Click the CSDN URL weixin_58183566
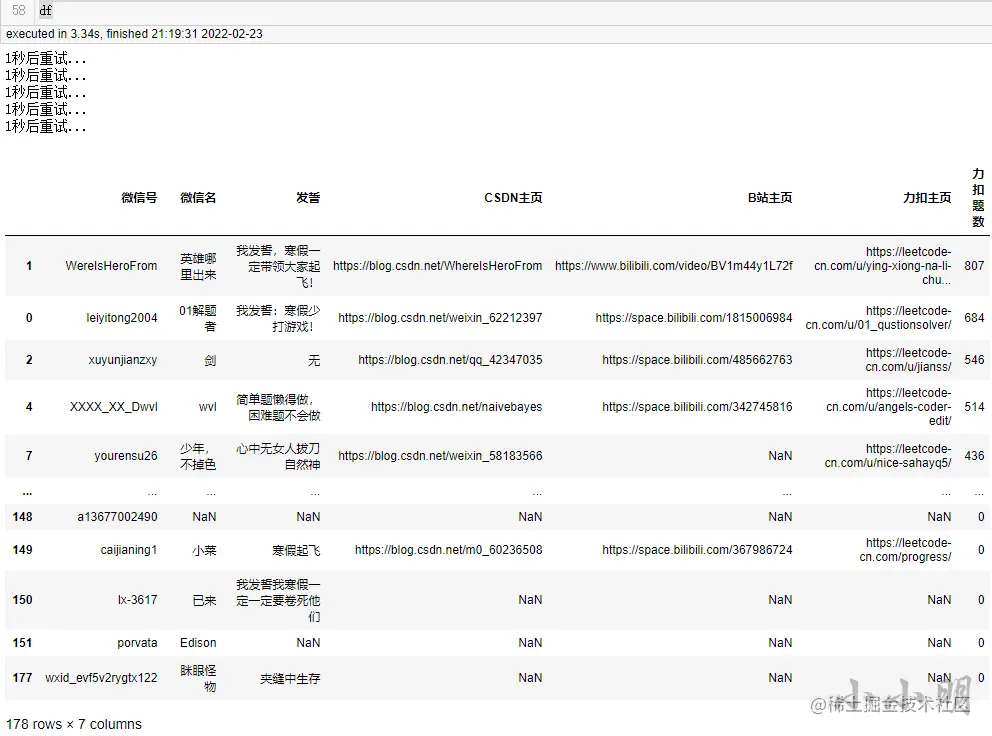 [440, 456]
